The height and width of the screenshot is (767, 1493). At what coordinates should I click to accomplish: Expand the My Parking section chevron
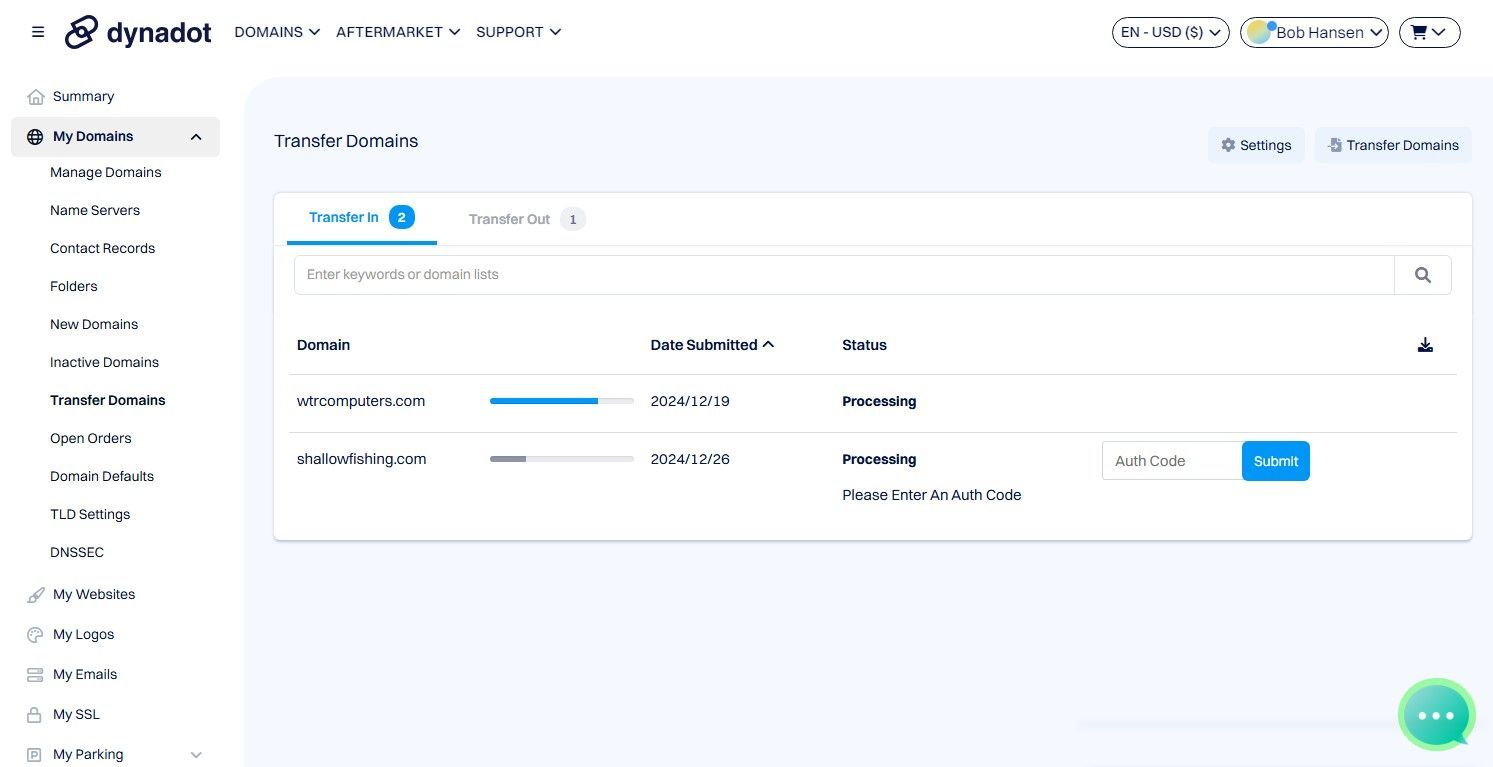coord(196,755)
